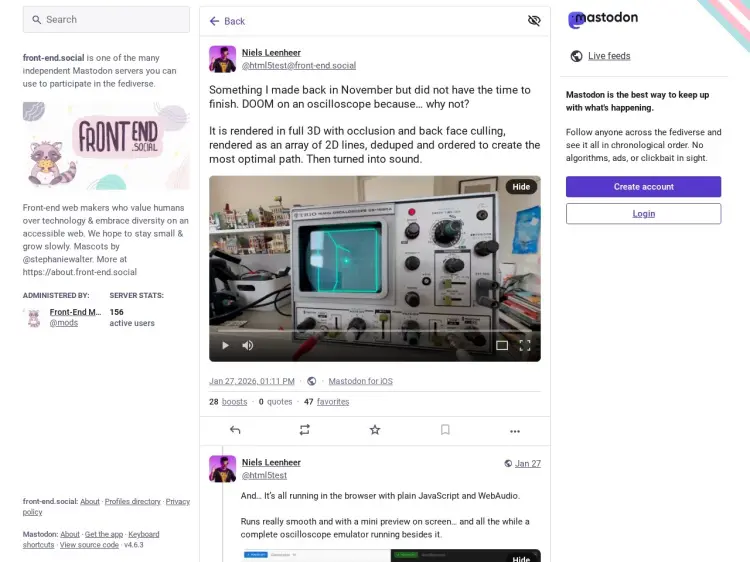The width and height of the screenshot is (750, 562).
Task: Click the public visibility globe beside timestamp
Action: 311,381
